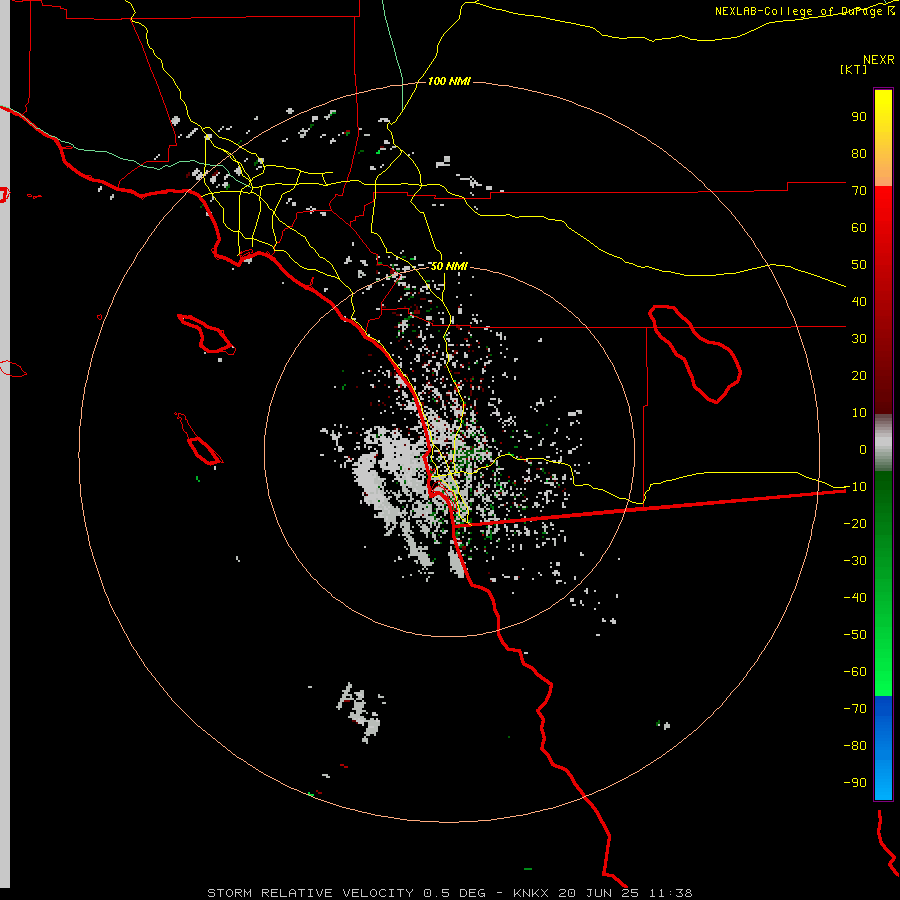The width and height of the screenshot is (900, 900).
Task: Click the yellow top segment of color bar
Action: coord(883,138)
